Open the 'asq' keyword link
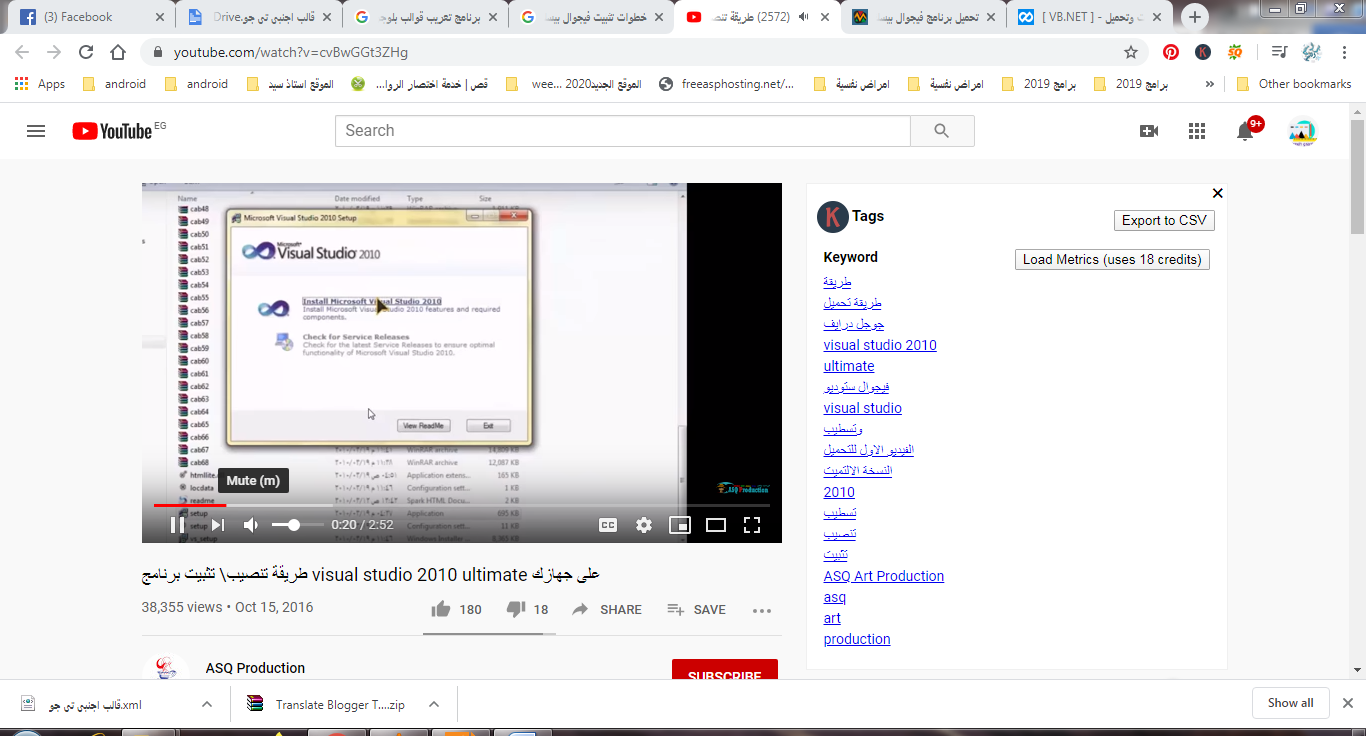The image size is (1366, 736). pos(835,597)
